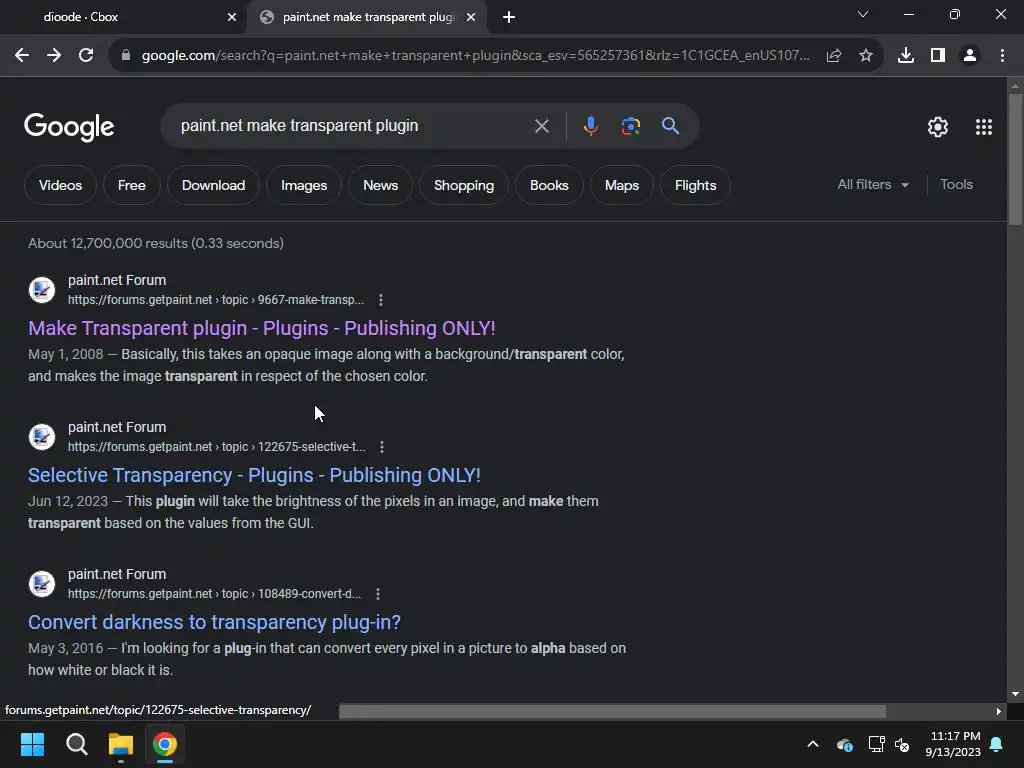This screenshot has width=1024, height=768.
Task: Open the Chrome three-dot menu
Action: pyautogui.click(x=1002, y=56)
